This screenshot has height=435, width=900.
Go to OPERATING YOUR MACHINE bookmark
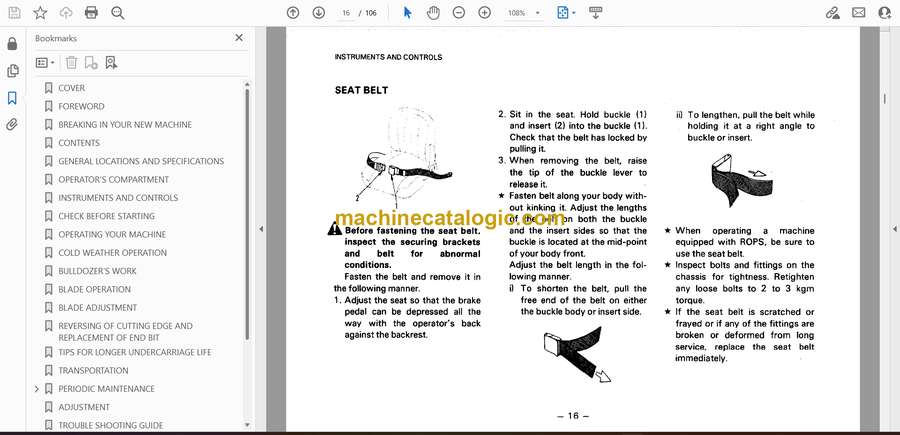coord(112,235)
